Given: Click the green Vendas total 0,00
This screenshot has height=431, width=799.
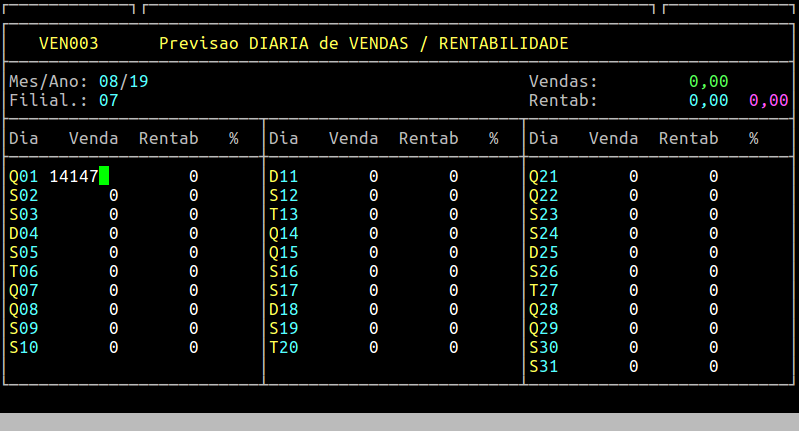Looking at the screenshot, I should coord(708,81).
